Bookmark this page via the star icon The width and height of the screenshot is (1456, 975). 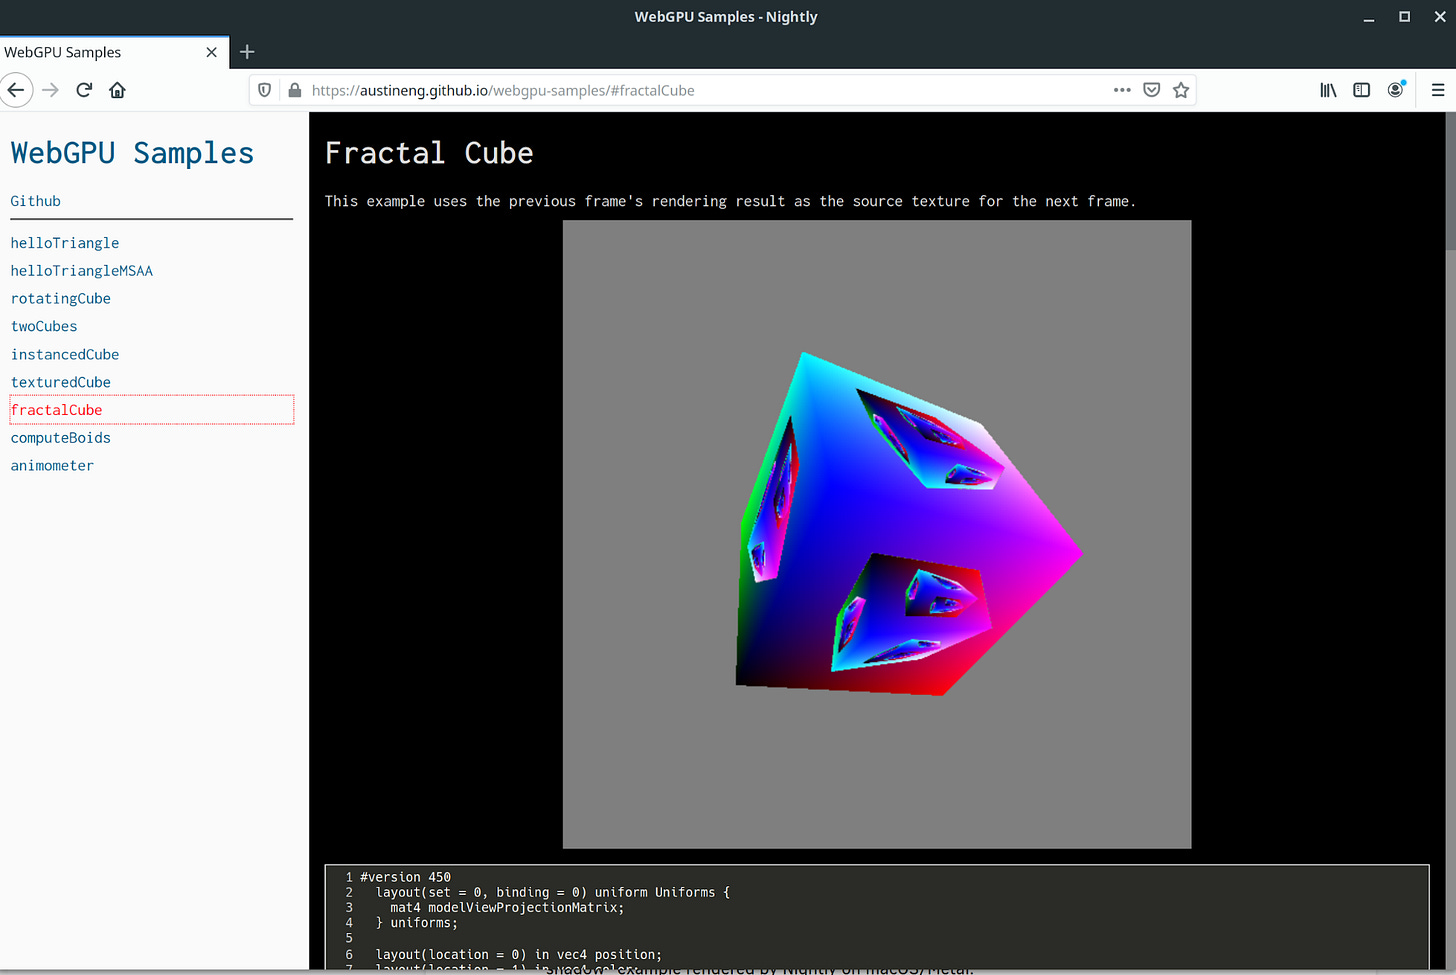click(x=1181, y=89)
